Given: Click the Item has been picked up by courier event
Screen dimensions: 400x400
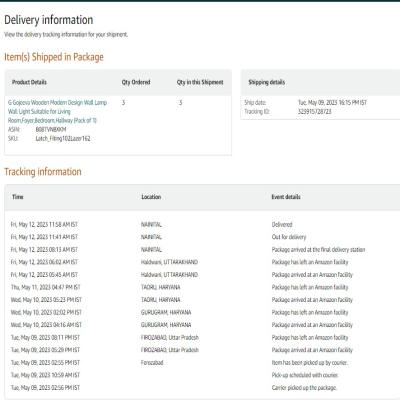Looking at the screenshot, I should (310, 362).
